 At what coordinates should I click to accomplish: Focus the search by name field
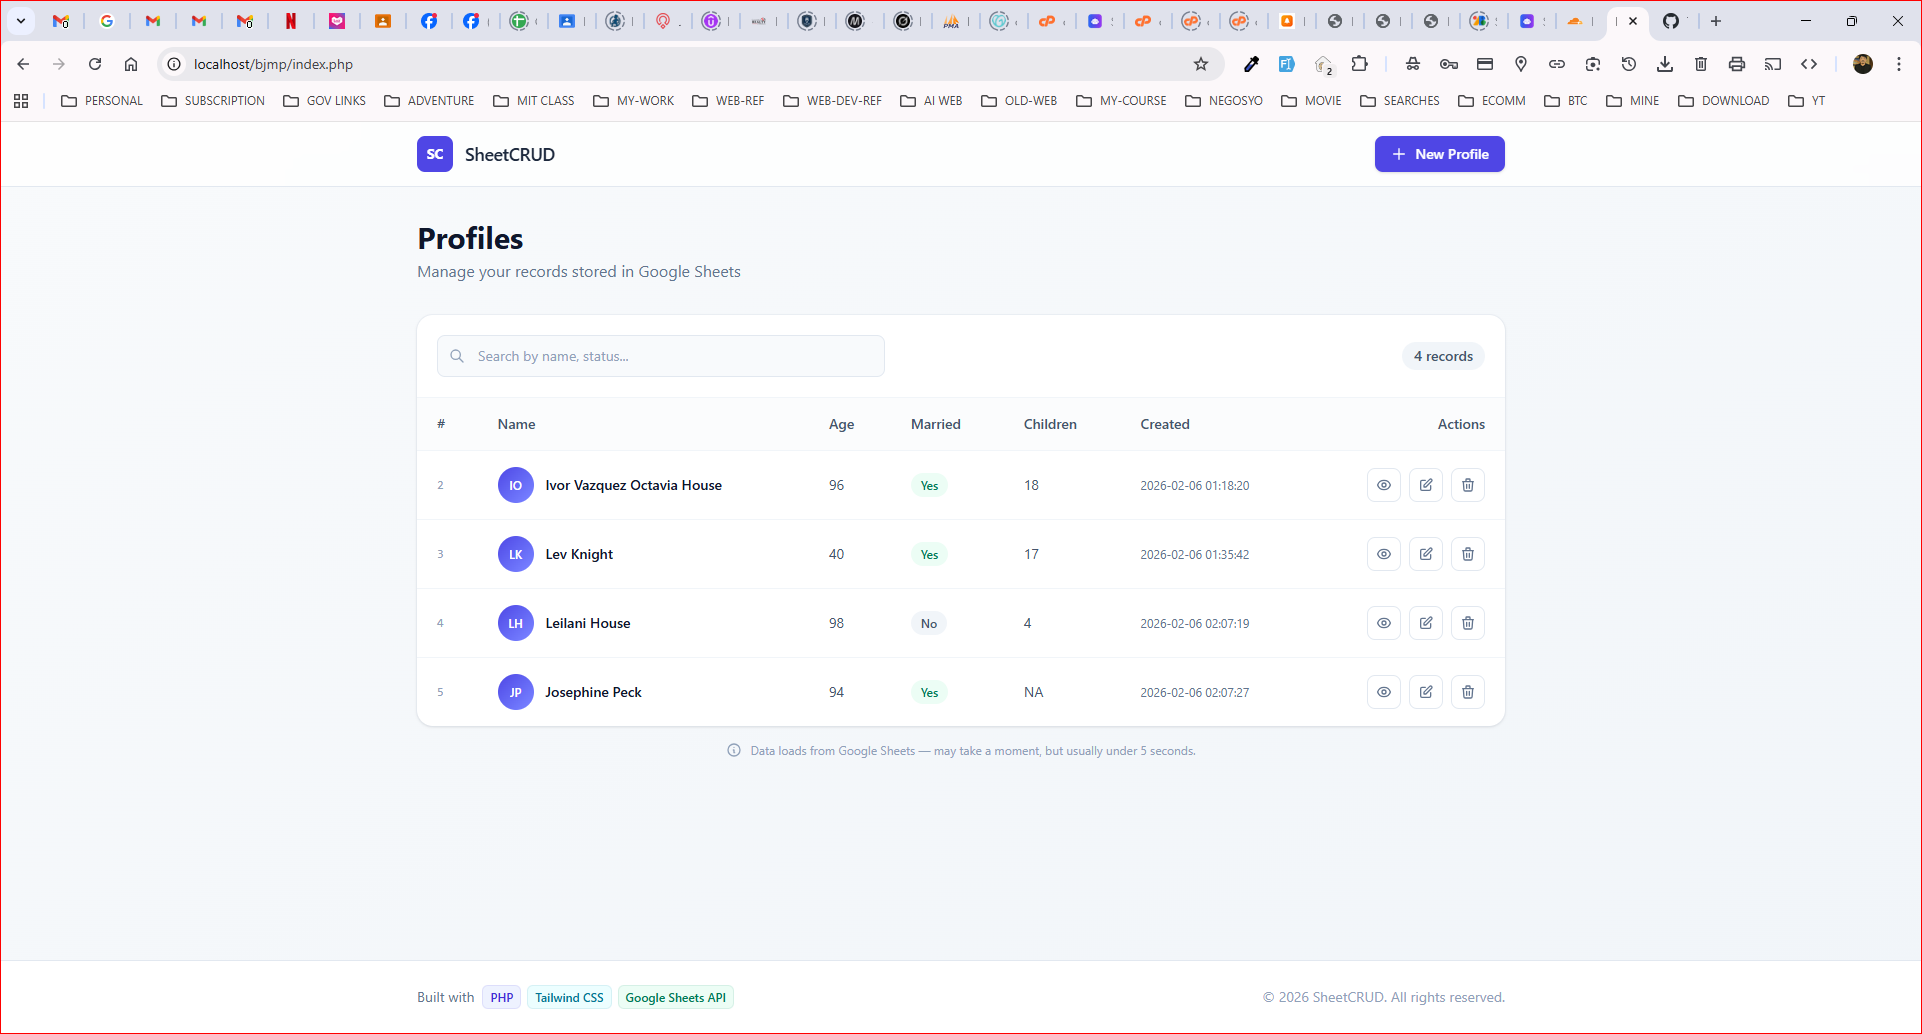coord(661,356)
